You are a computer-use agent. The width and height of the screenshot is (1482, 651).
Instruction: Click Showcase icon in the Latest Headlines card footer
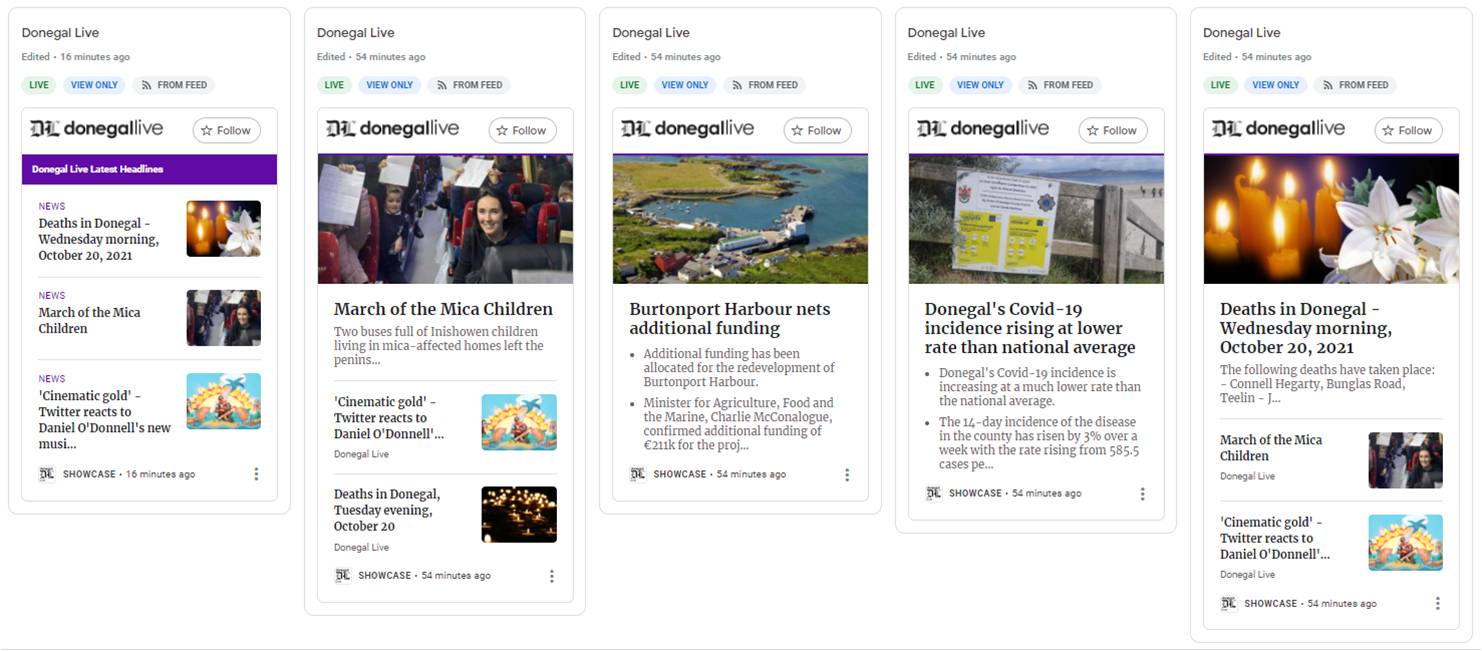(x=47, y=474)
